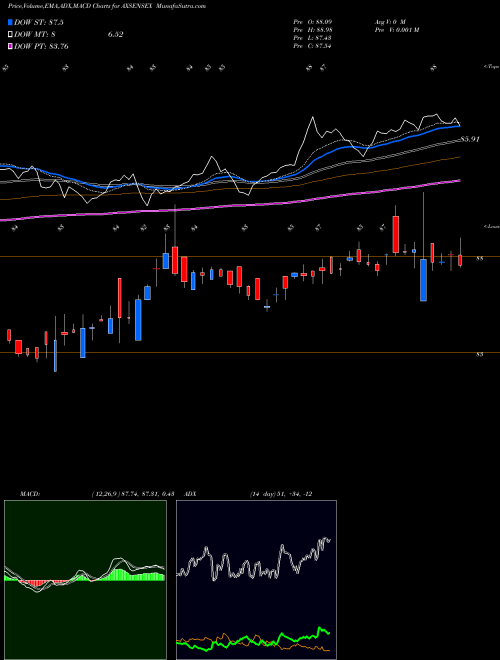
Task: Click the 'Pre C: 87.54' value
Action: [312, 45]
